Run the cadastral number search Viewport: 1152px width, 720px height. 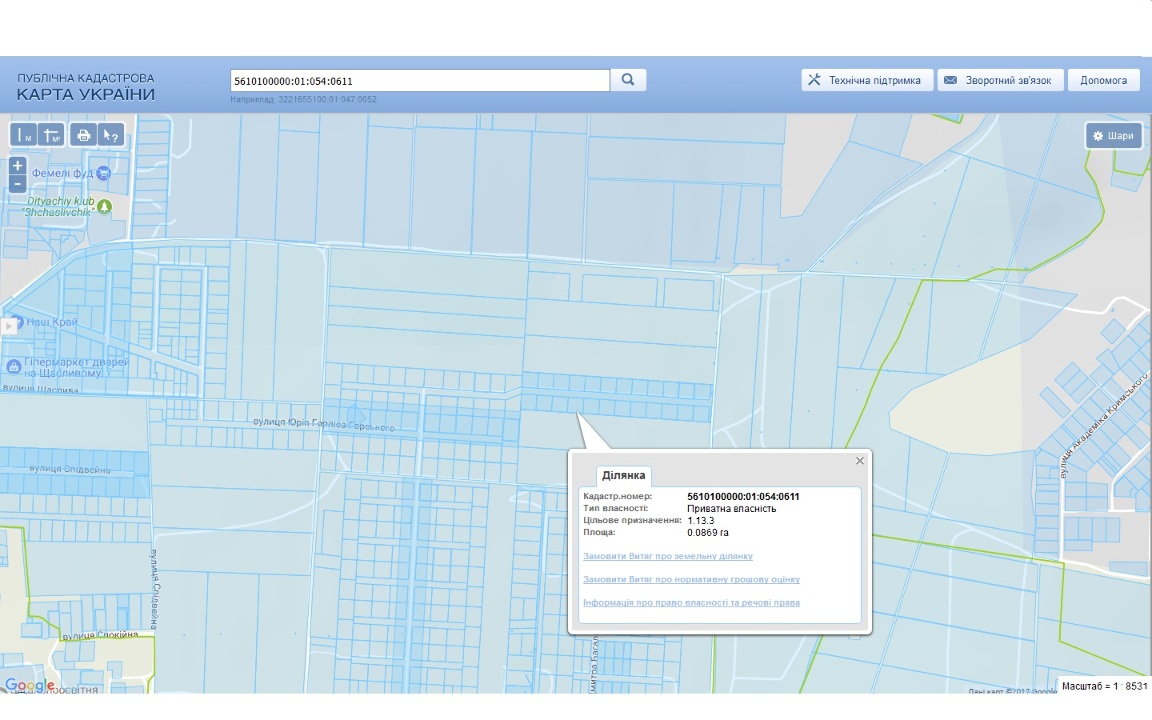628,80
